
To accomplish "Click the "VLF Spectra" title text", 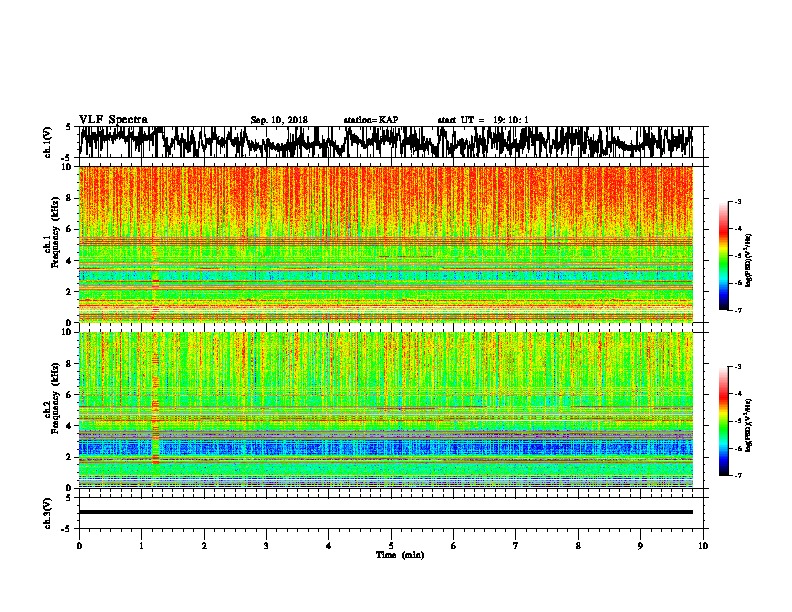I will click(x=113, y=120).
